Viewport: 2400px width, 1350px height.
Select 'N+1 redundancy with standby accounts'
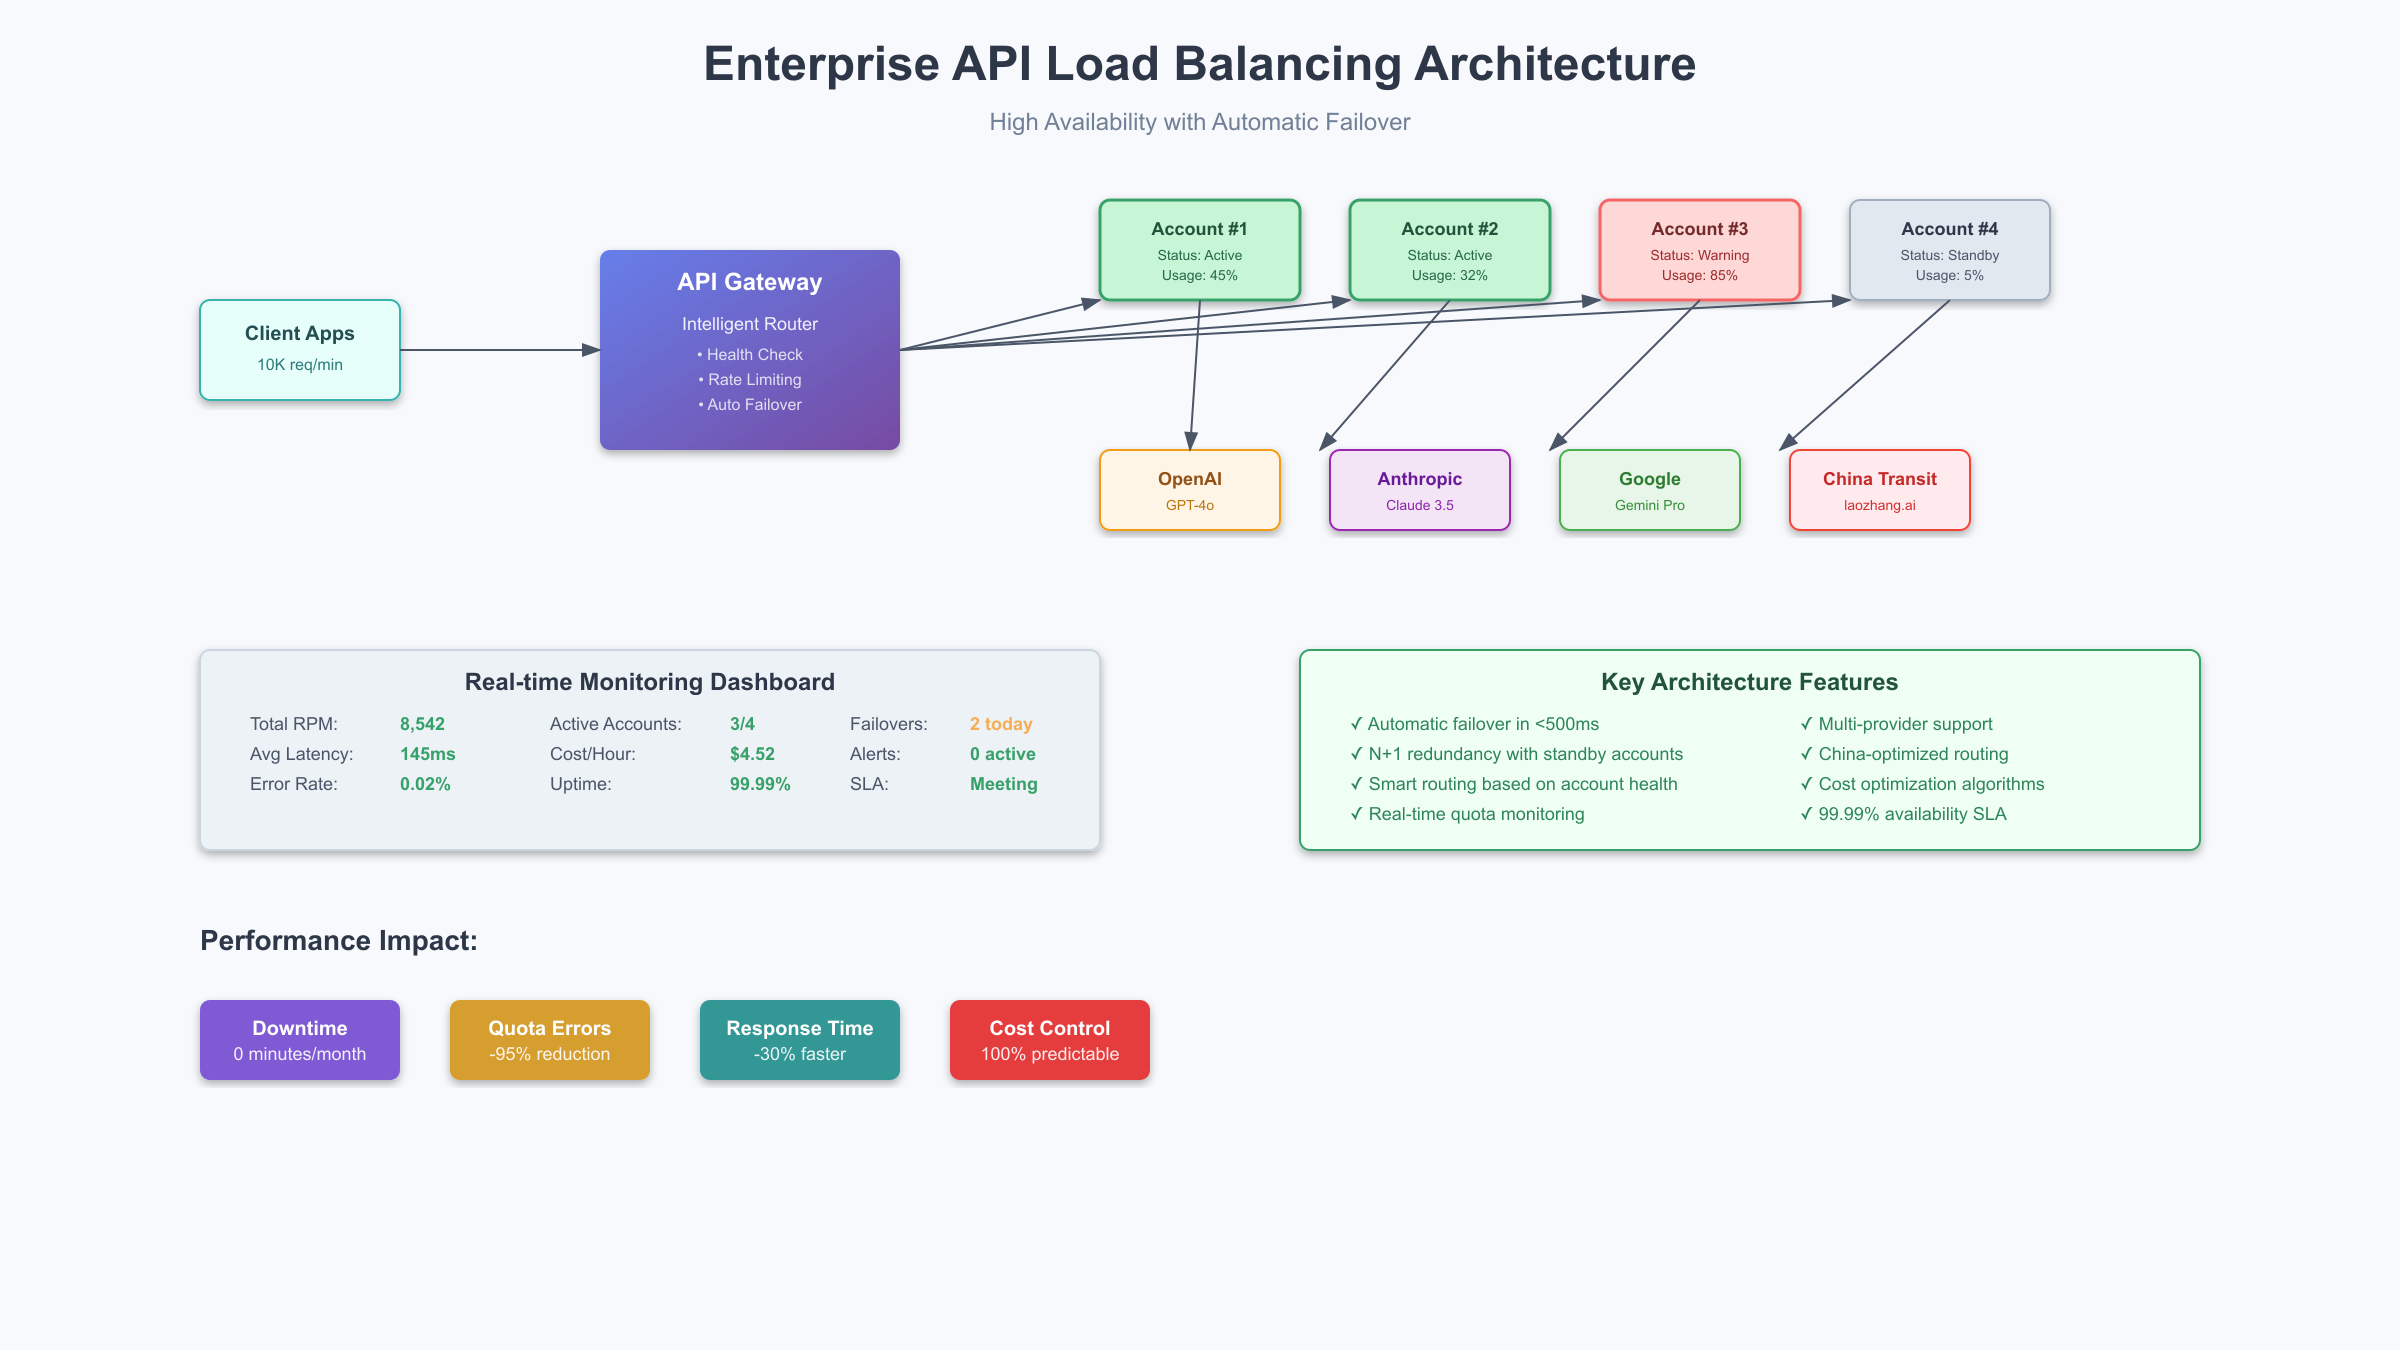point(1516,754)
